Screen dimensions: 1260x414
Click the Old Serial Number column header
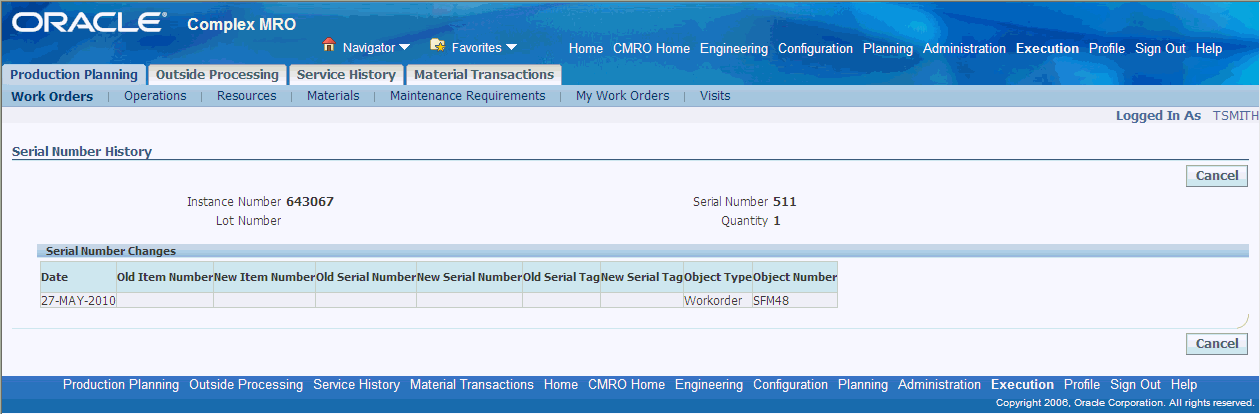click(x=366, y=277)
